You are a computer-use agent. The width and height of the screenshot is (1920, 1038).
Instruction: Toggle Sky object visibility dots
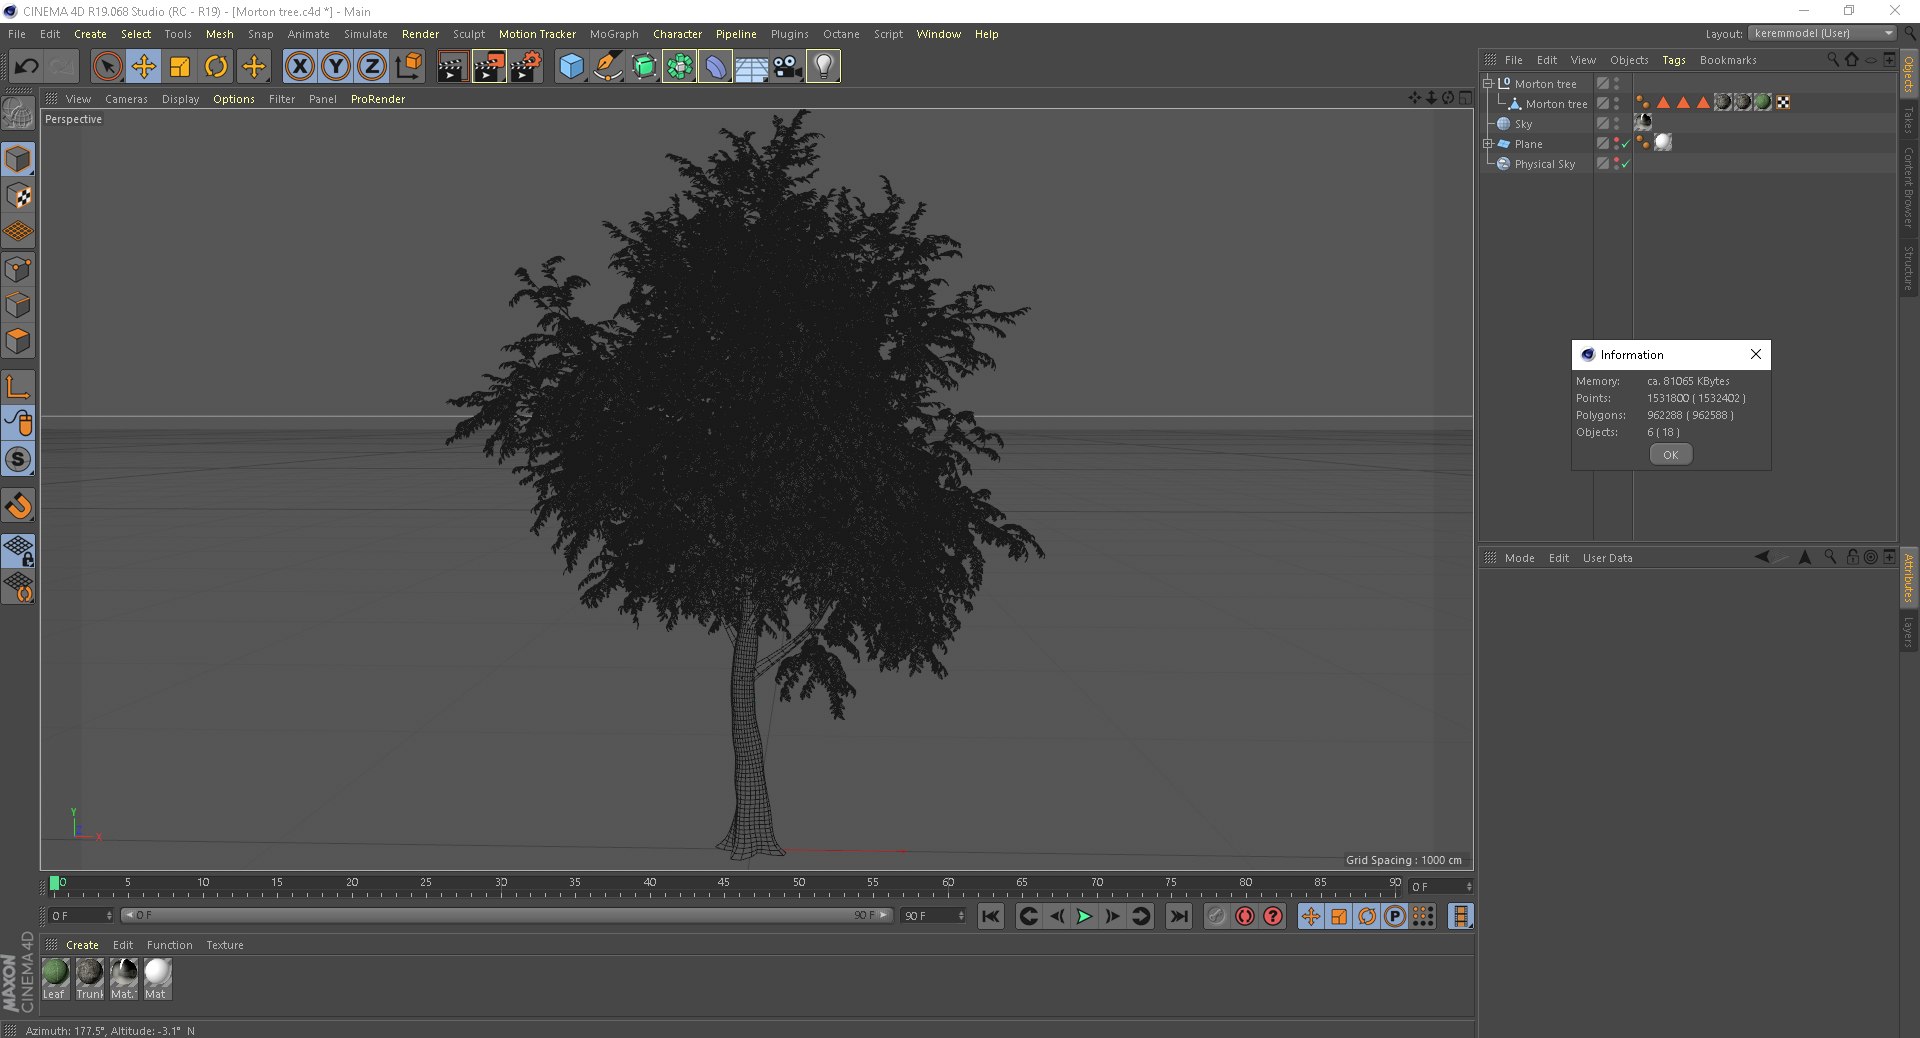tap(1616, 124)
